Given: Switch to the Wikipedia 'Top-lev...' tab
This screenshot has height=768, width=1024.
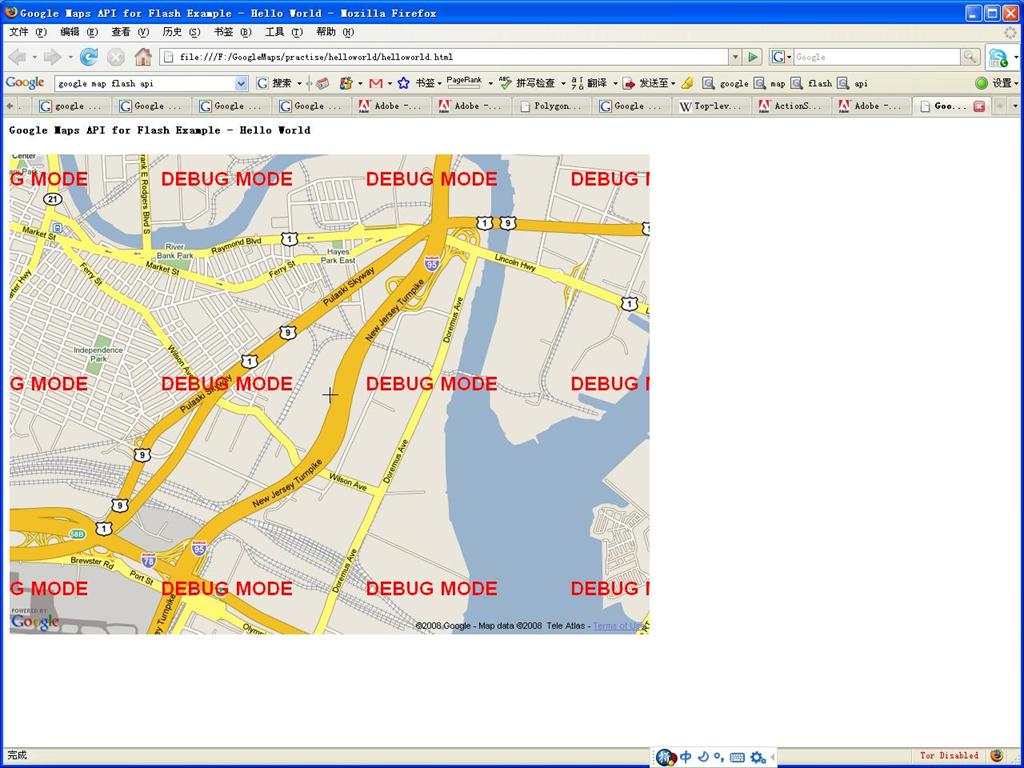Looking at the screenshot, I should pos(711,106).
